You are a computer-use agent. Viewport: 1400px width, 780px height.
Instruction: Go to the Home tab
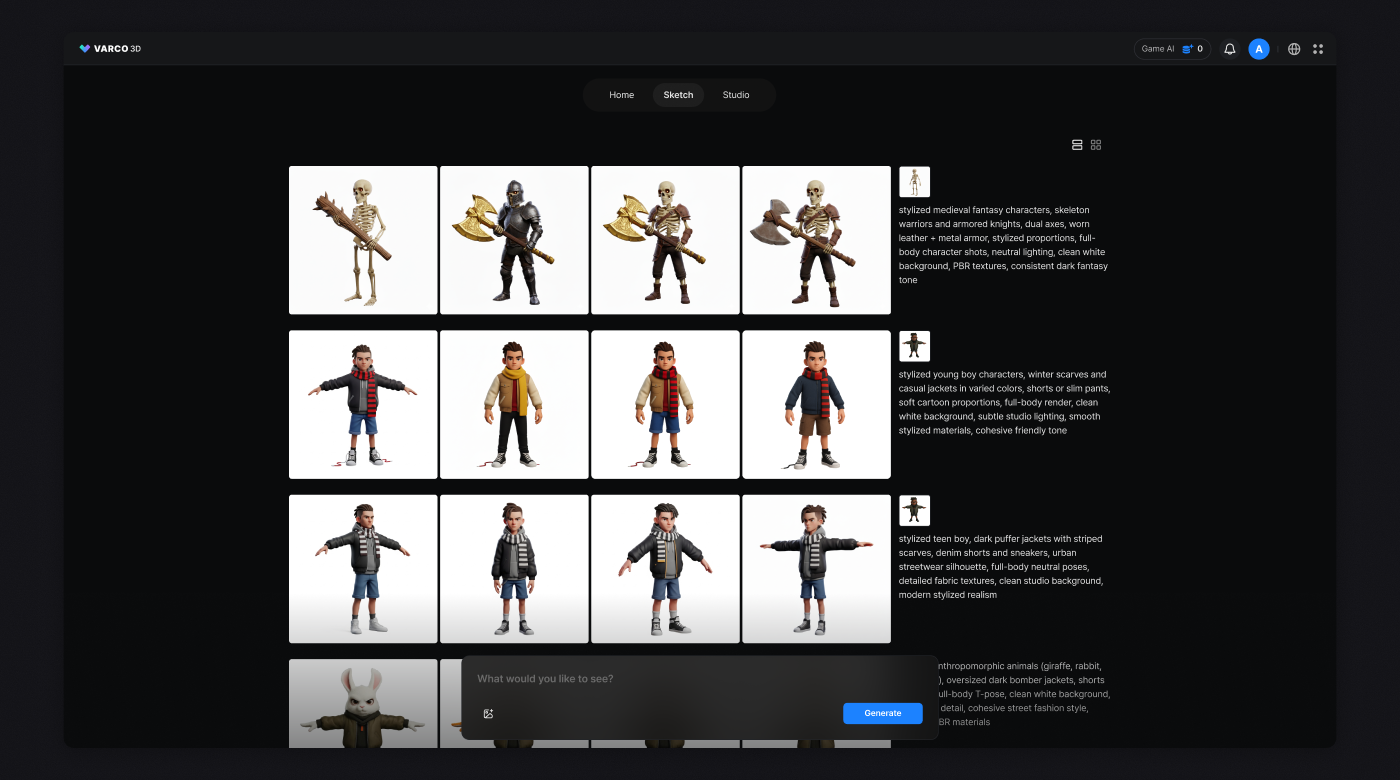pyautogui.click(x=622, y=95)
